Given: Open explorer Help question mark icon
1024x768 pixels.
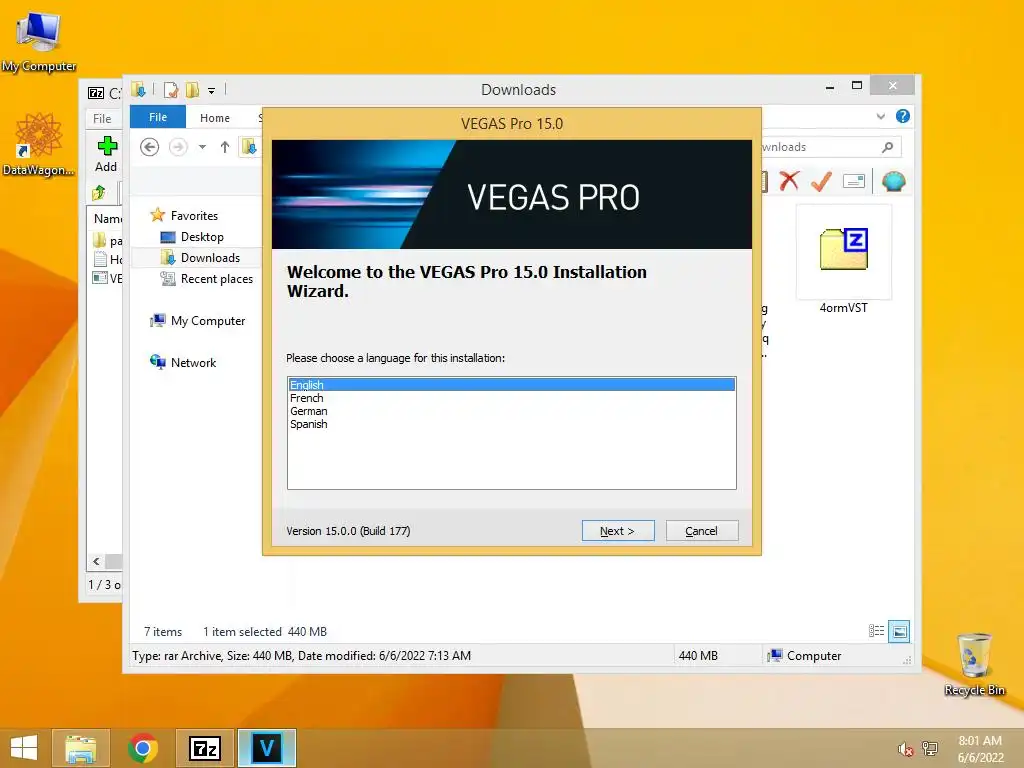Looking at the screenshot, I should coord(903,116).
